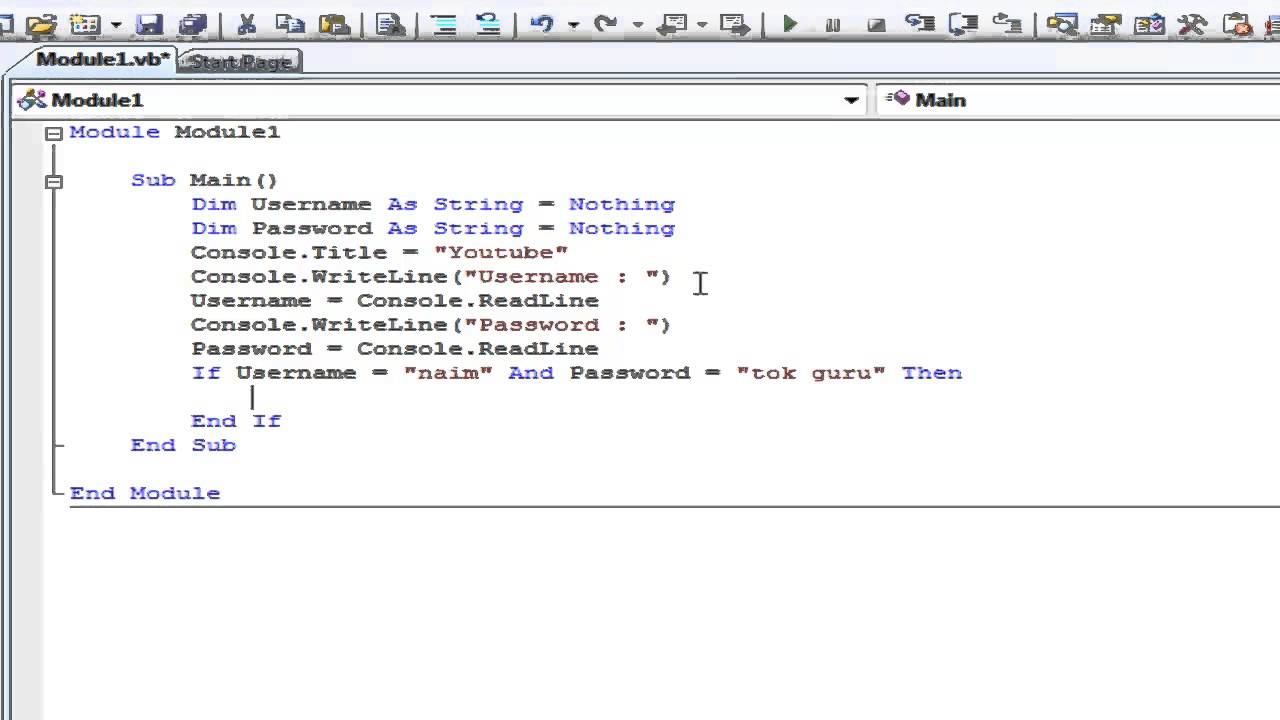Open a file using the Open File icon
The image size is (1280, 720).
tap(41, 24)
